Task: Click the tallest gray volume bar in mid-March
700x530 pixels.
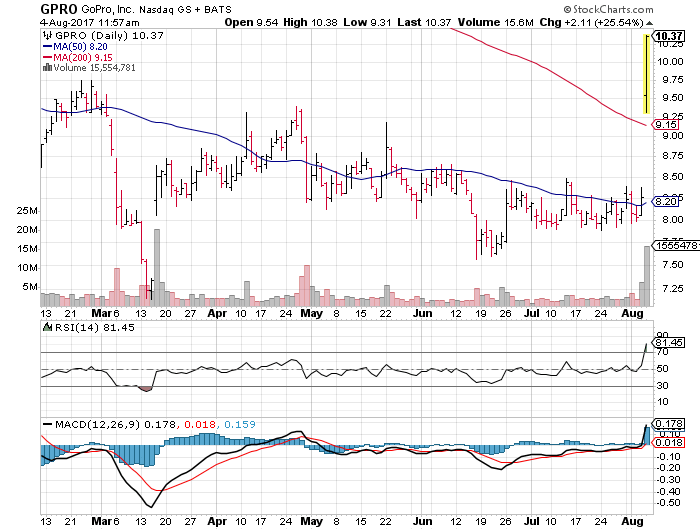Action: click(157, 267)
